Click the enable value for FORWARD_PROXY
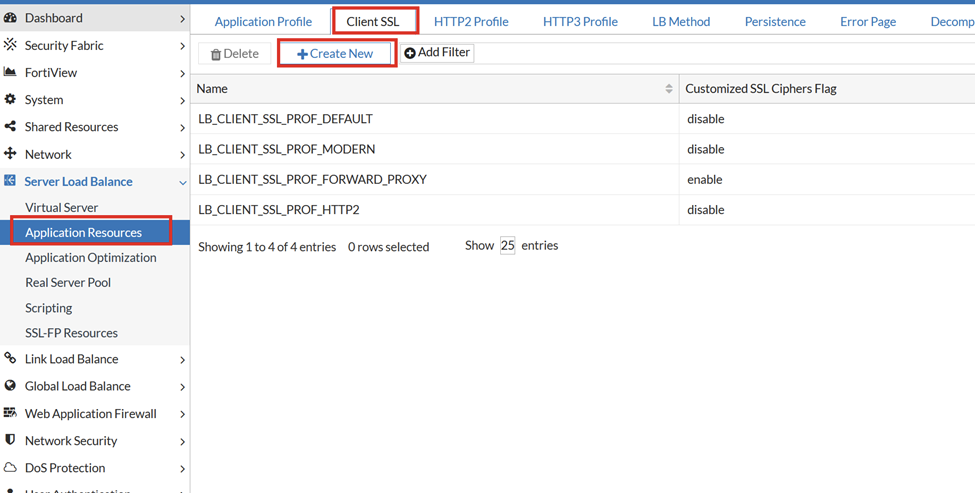This screenshot has height=493, width=975. 705,180
